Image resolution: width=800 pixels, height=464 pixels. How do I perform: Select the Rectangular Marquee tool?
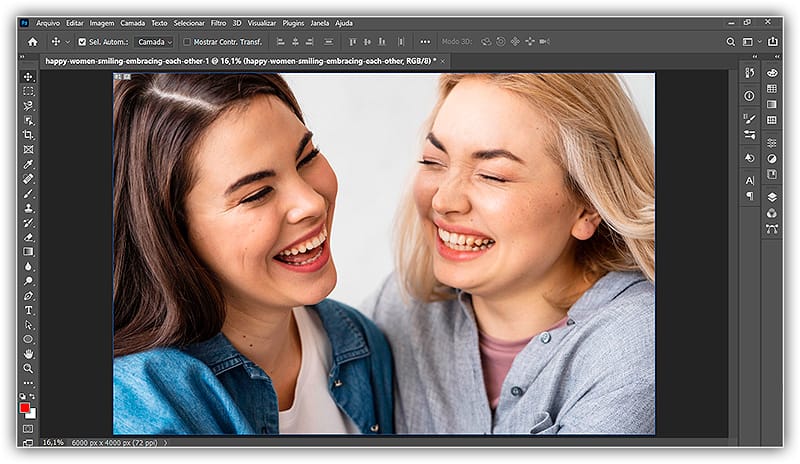28,91
